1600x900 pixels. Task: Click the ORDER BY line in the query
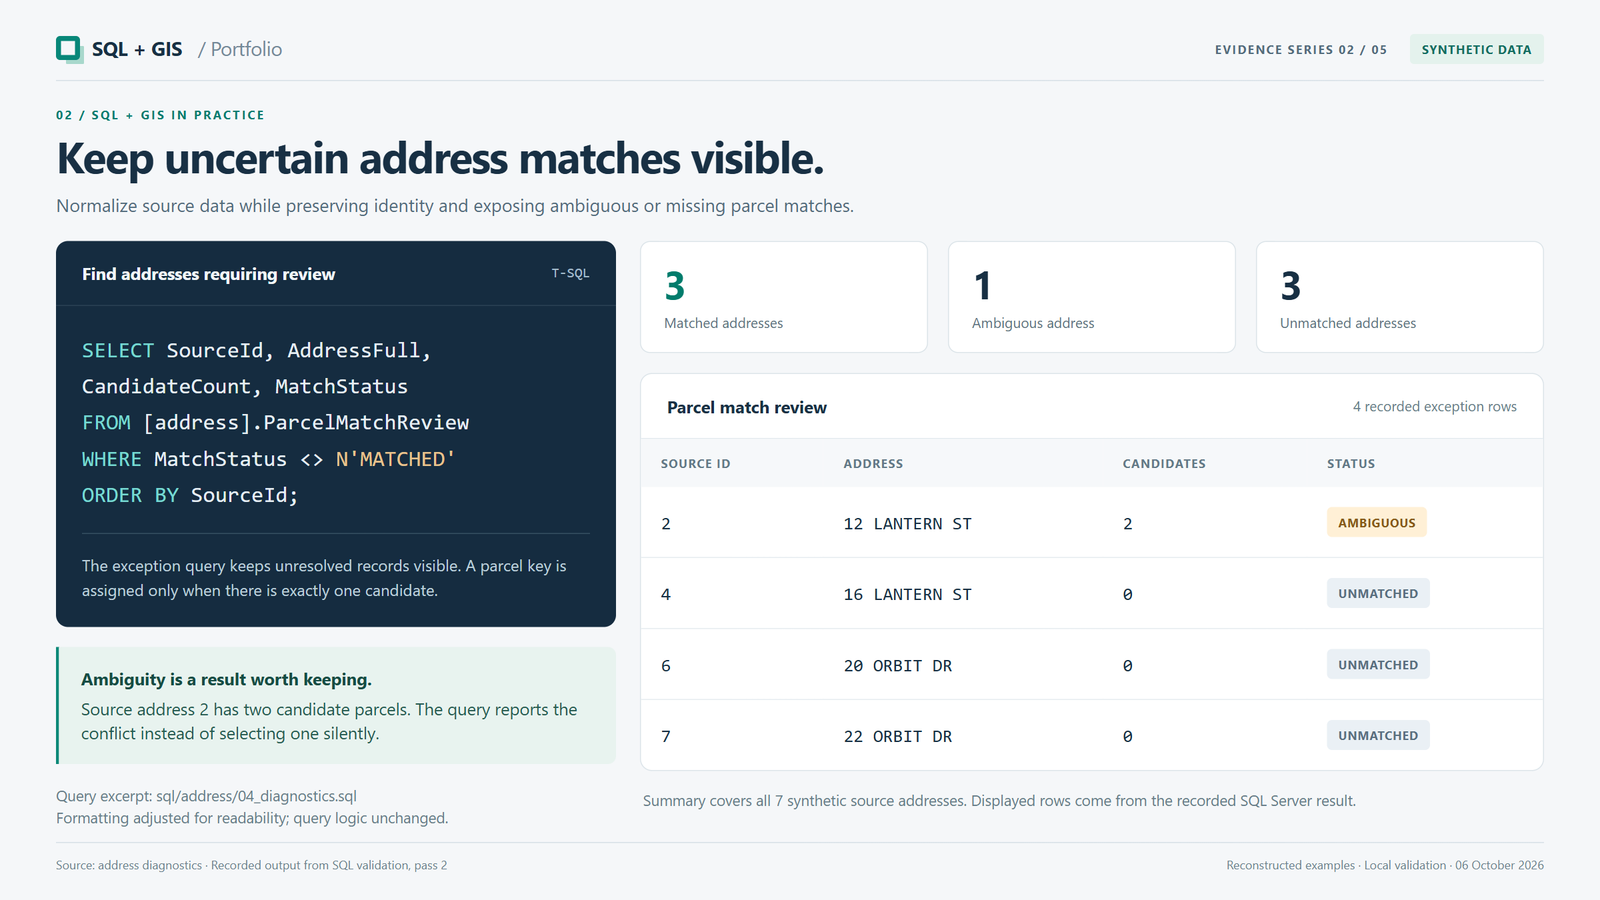tap(190, 496)
